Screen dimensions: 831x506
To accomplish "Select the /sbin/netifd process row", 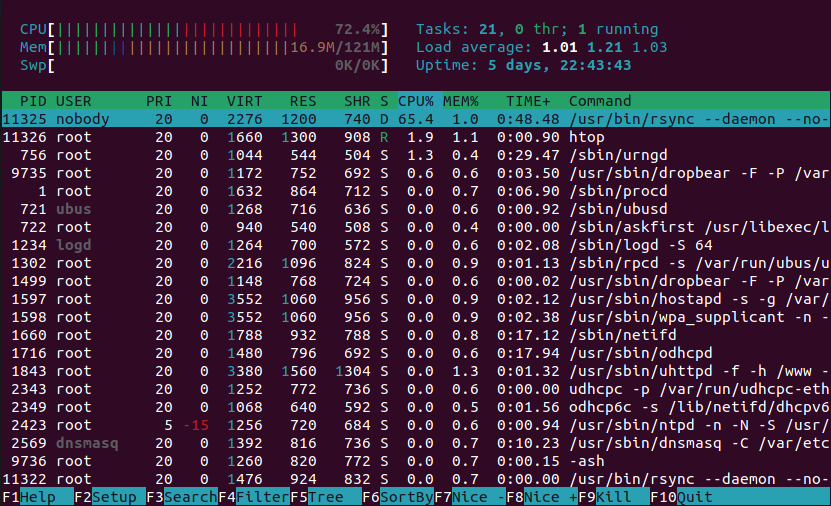I will (x=416, y=335).
